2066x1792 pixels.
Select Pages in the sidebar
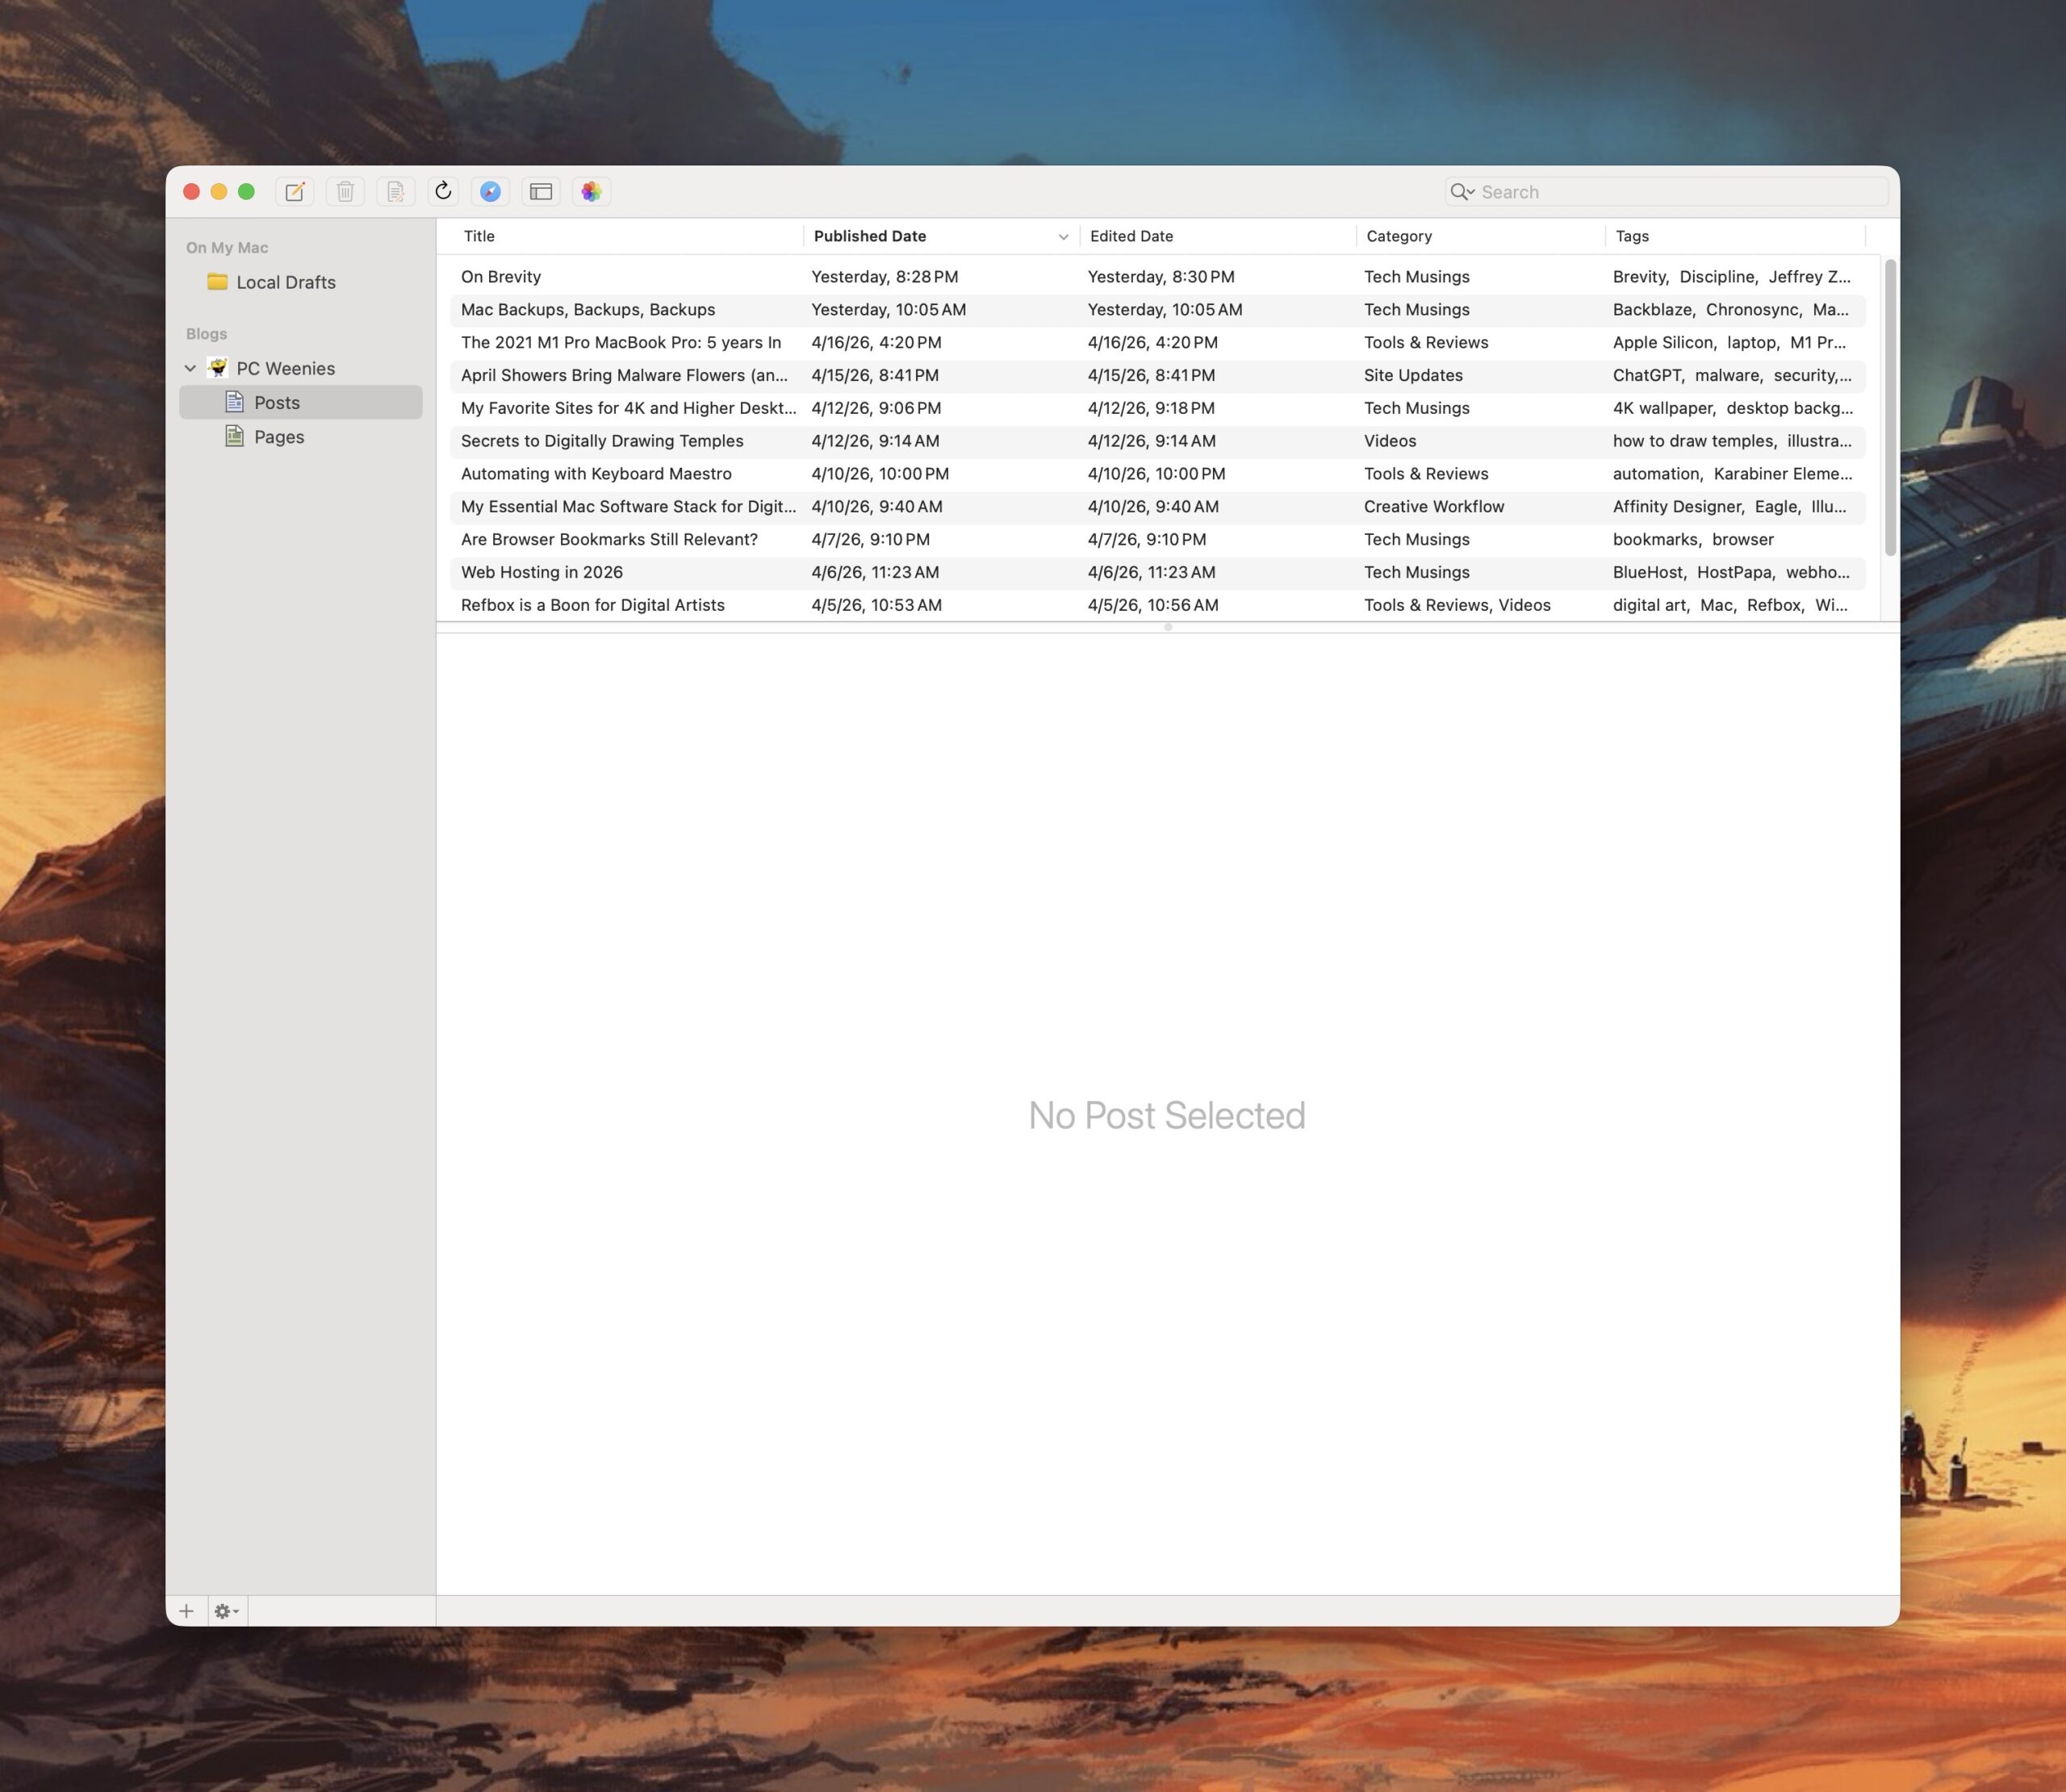pyautogui.click(x=278, y=437)
